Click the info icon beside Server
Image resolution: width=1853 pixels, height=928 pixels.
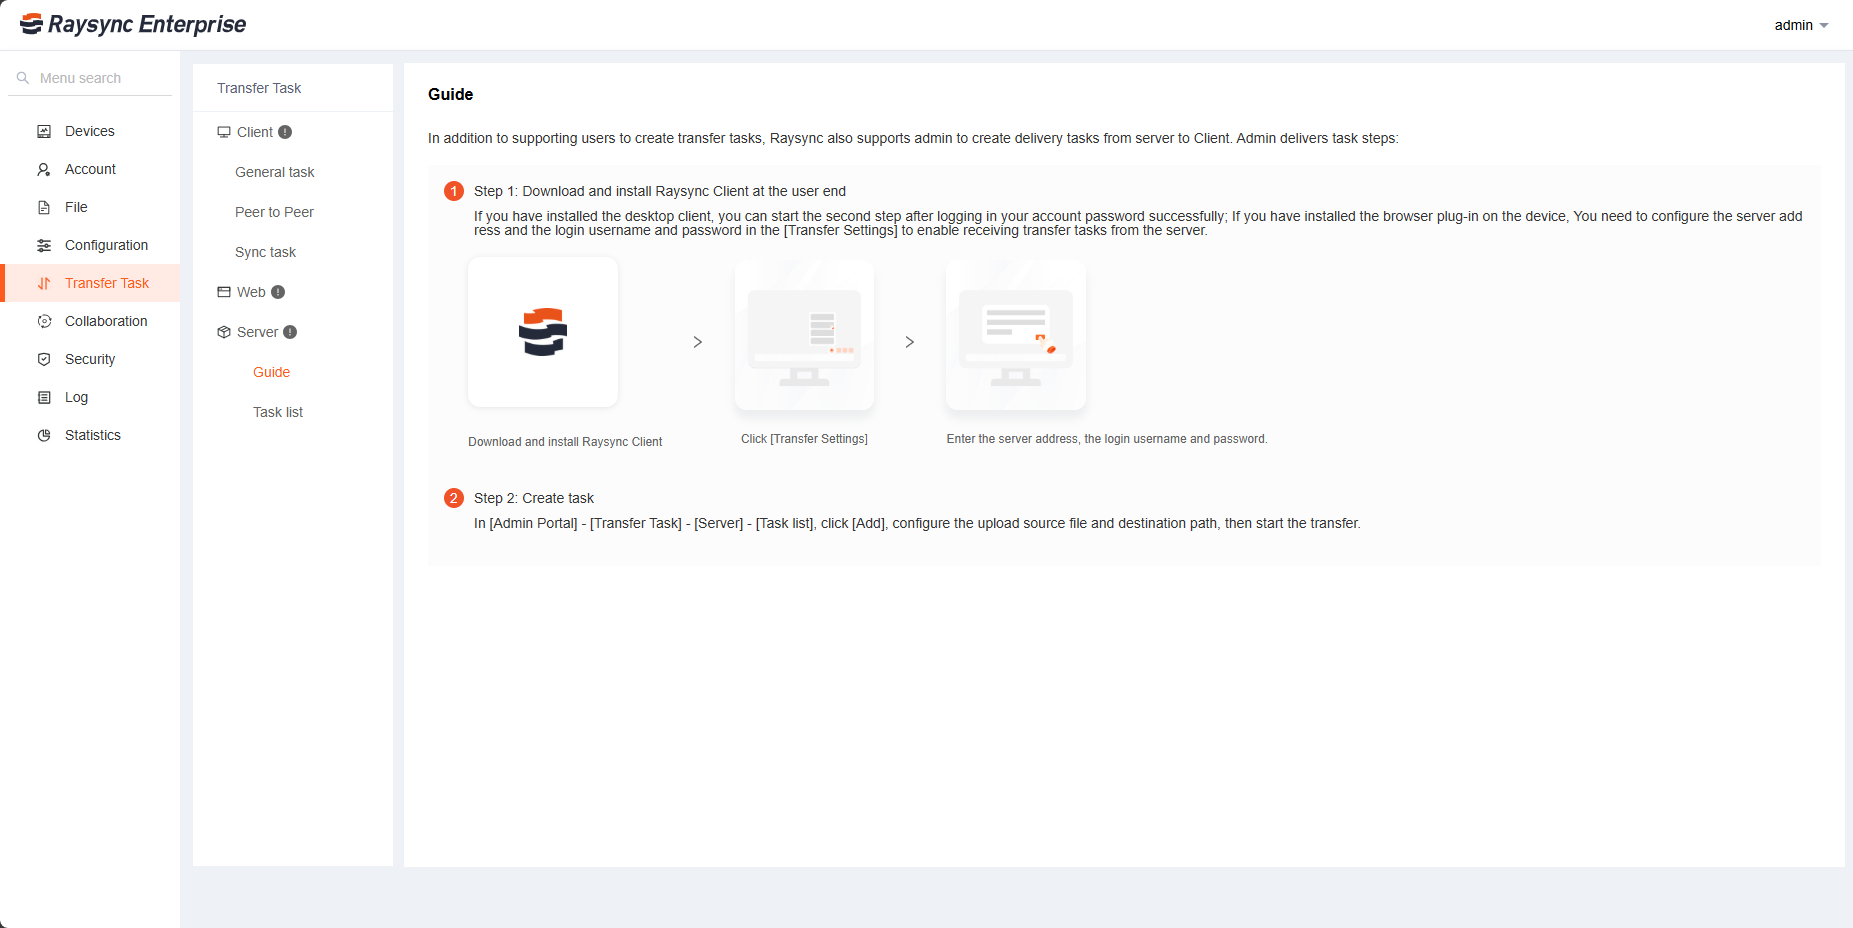pyautogui.click(x=290, y=332)
